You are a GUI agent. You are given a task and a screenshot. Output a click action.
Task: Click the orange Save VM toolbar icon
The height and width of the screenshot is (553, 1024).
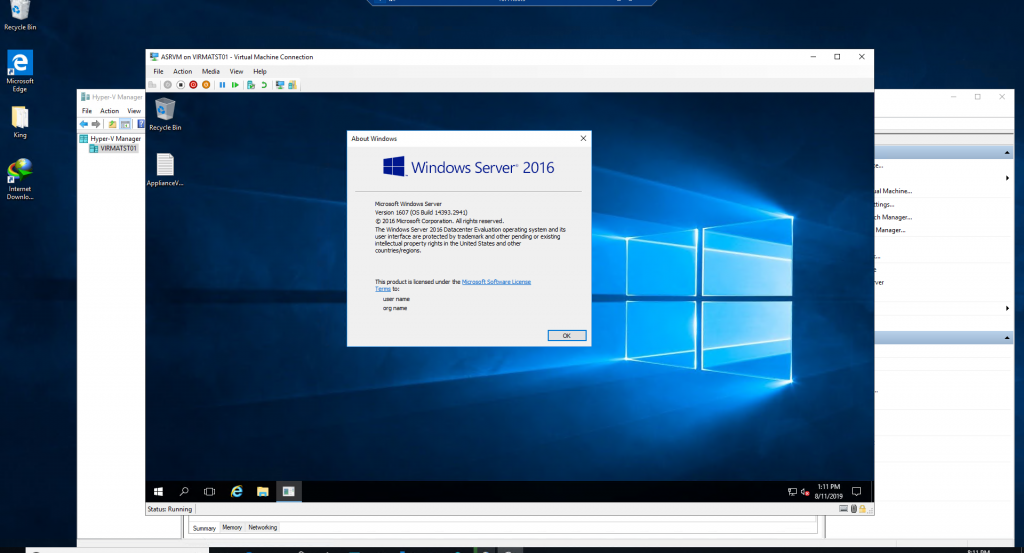(x=206, y=85)
